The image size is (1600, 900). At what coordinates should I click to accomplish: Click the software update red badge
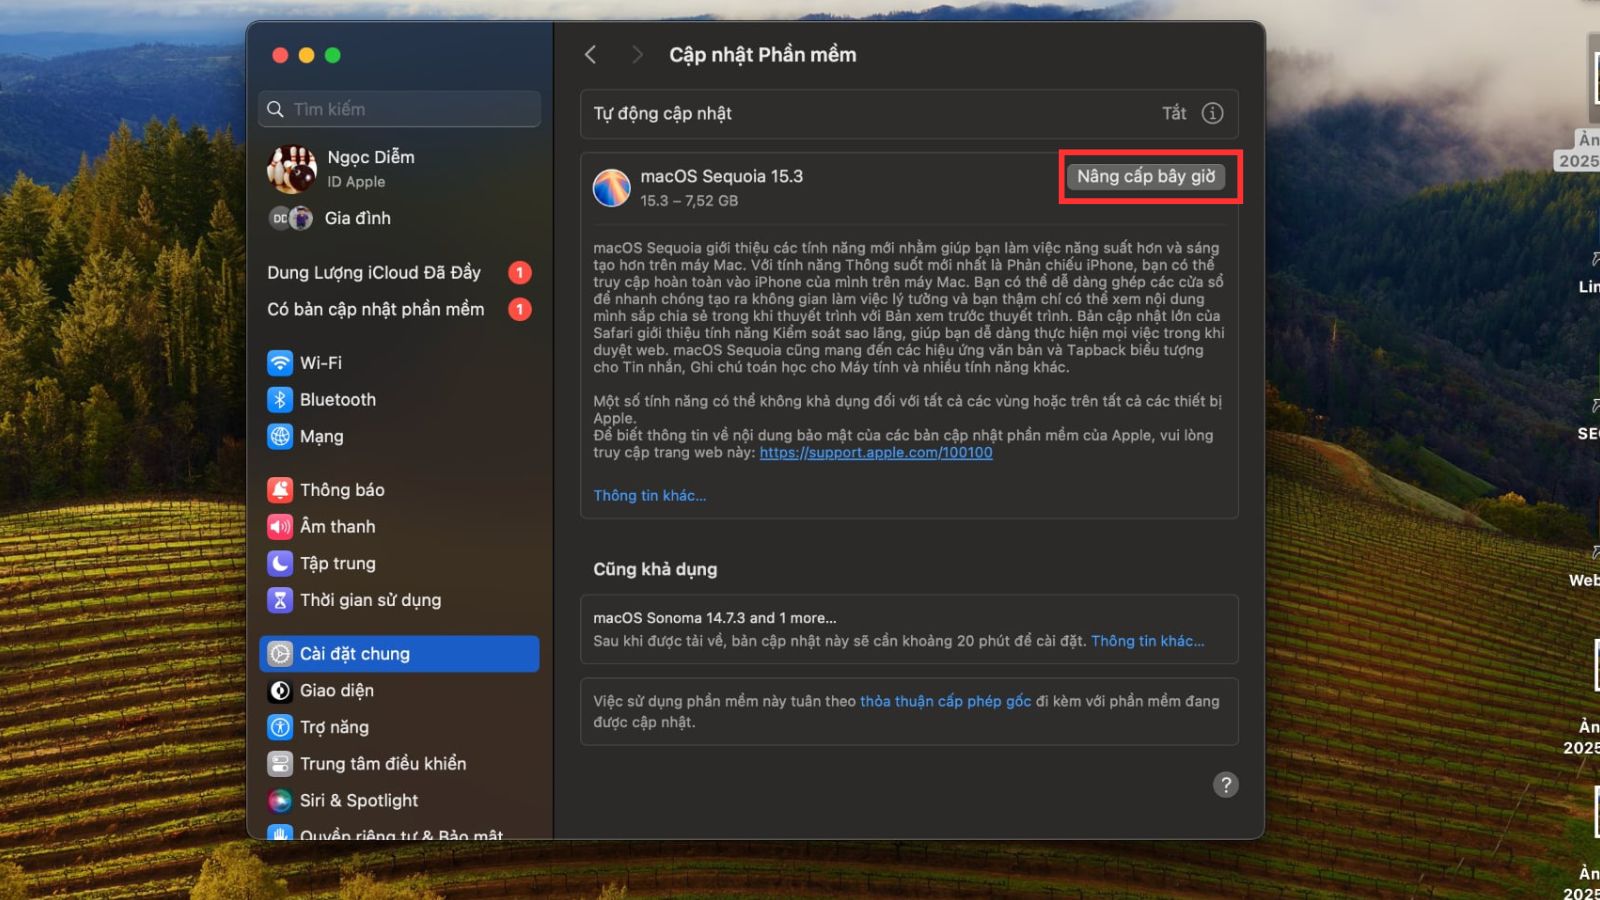point(520,309)
